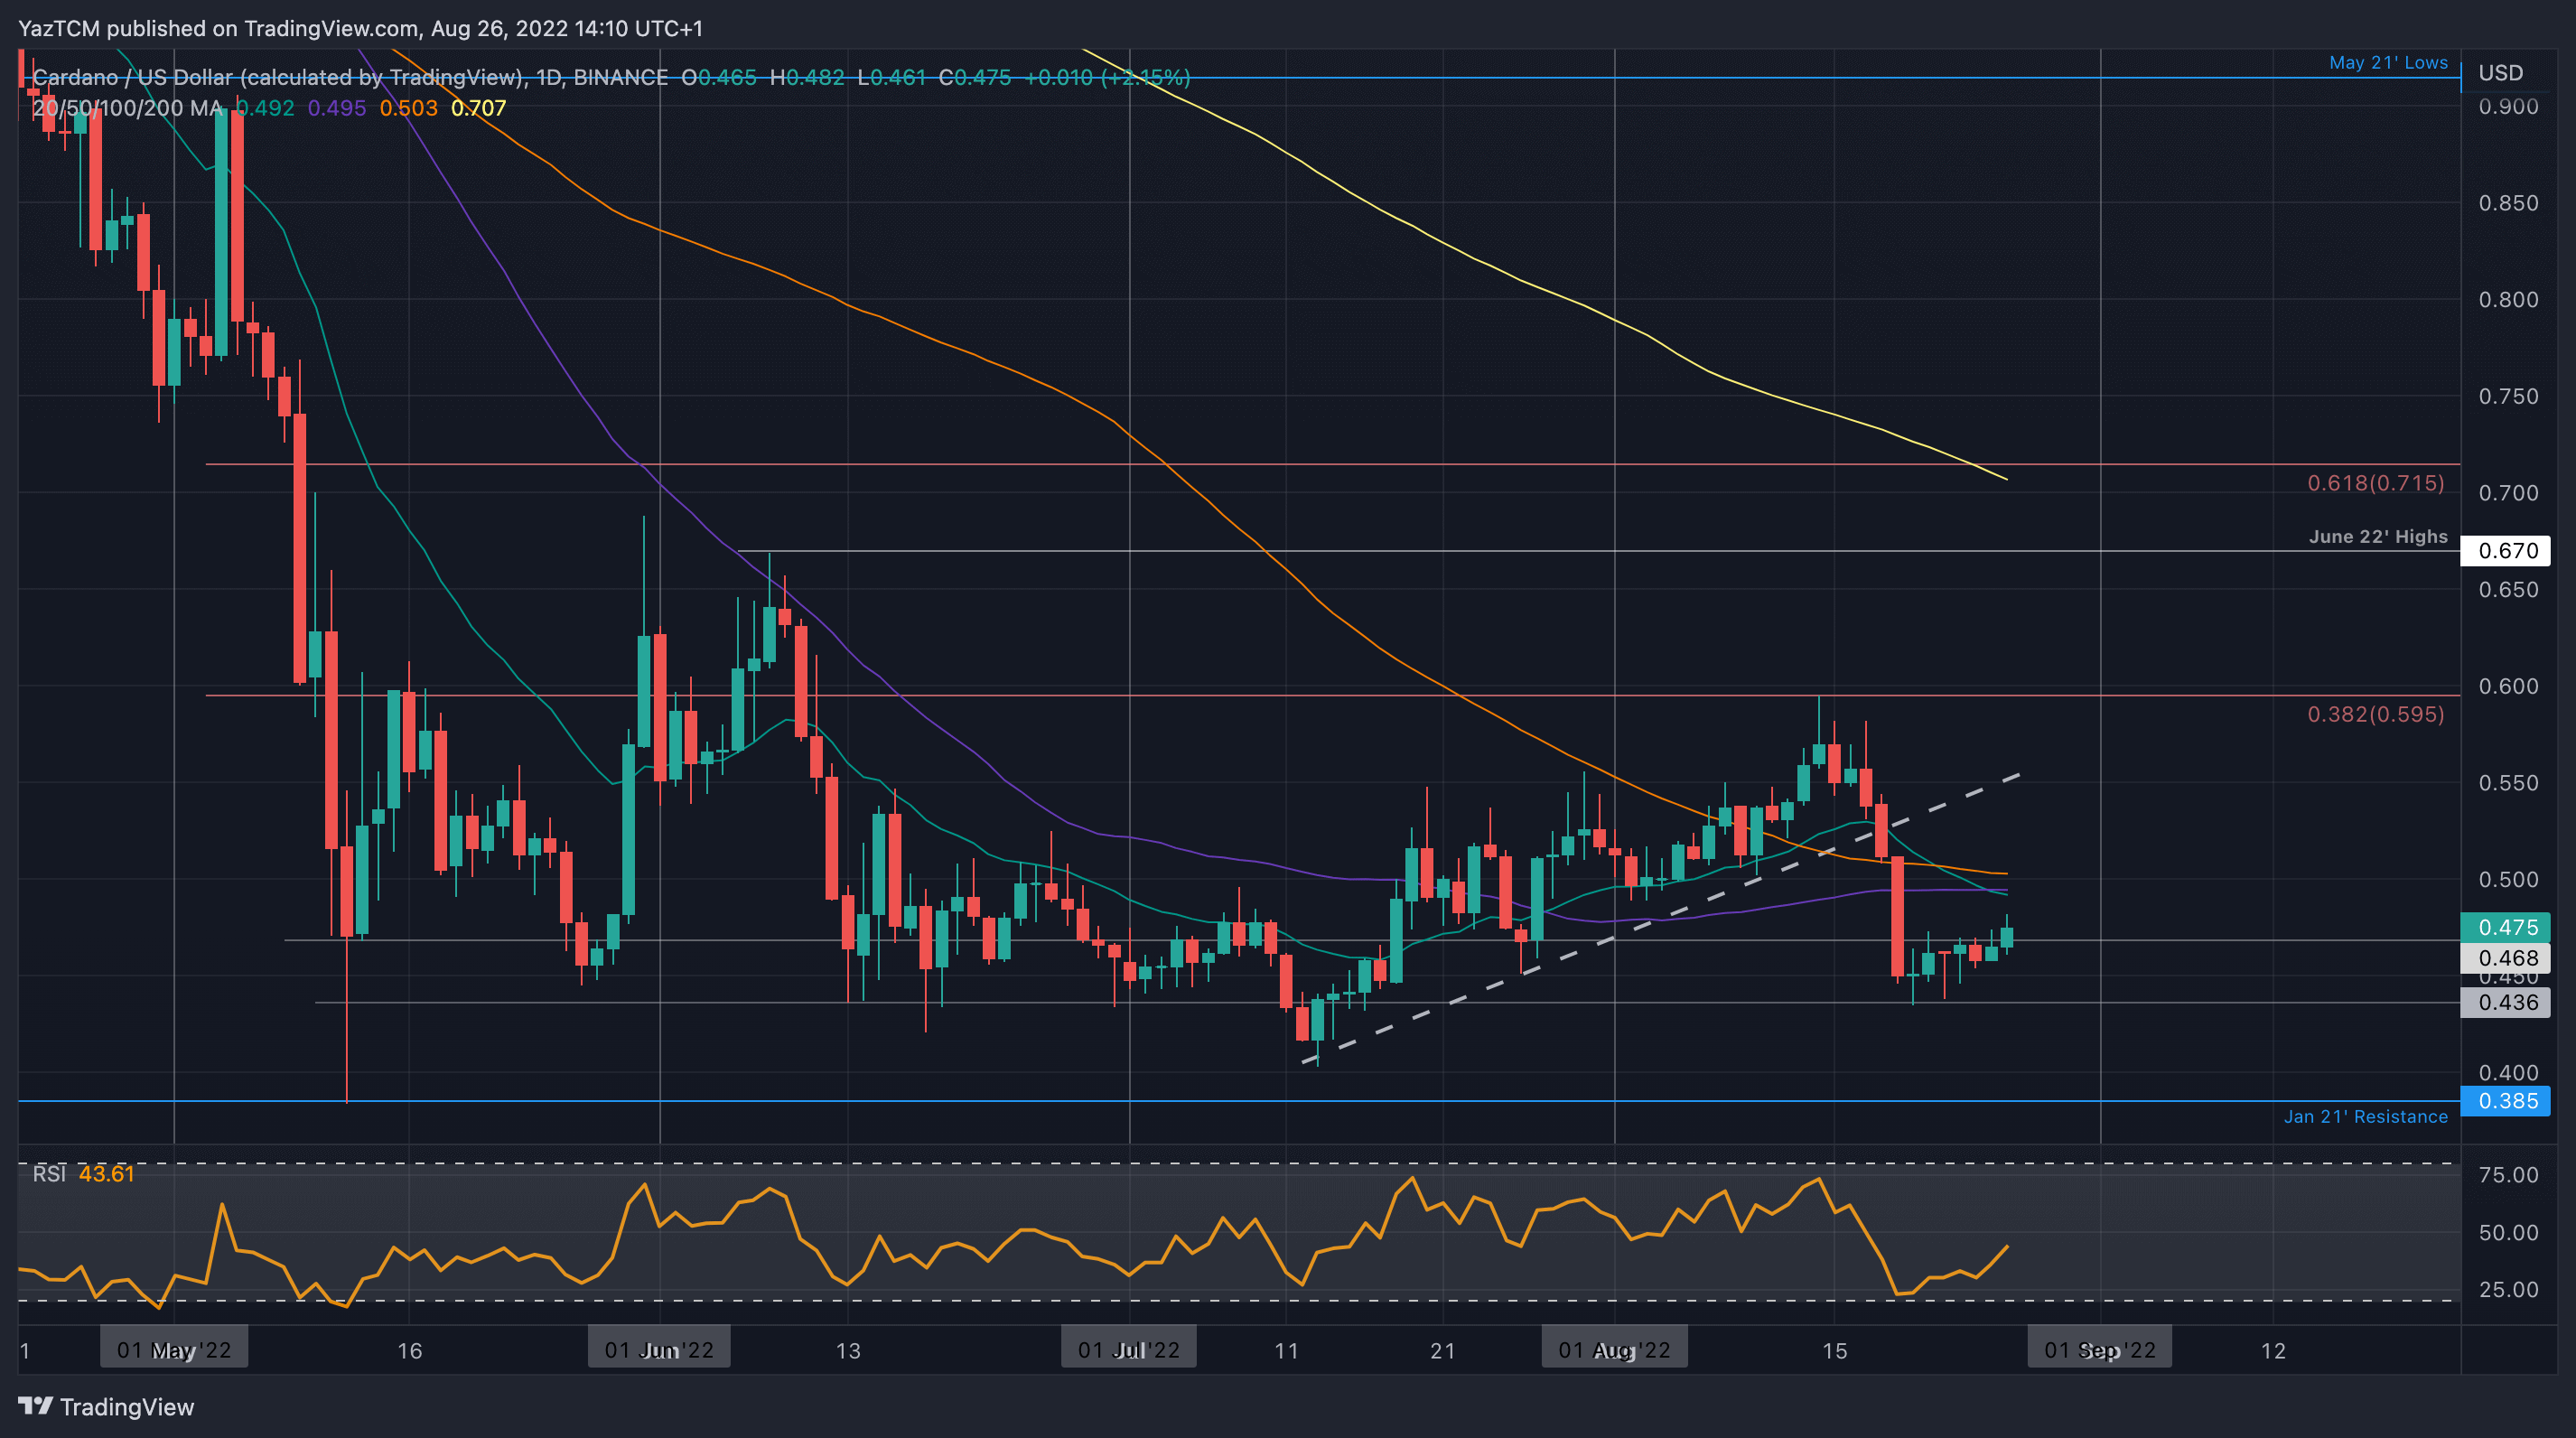
Task: Click the TradingView logo icon
Action: point(35,1406)
